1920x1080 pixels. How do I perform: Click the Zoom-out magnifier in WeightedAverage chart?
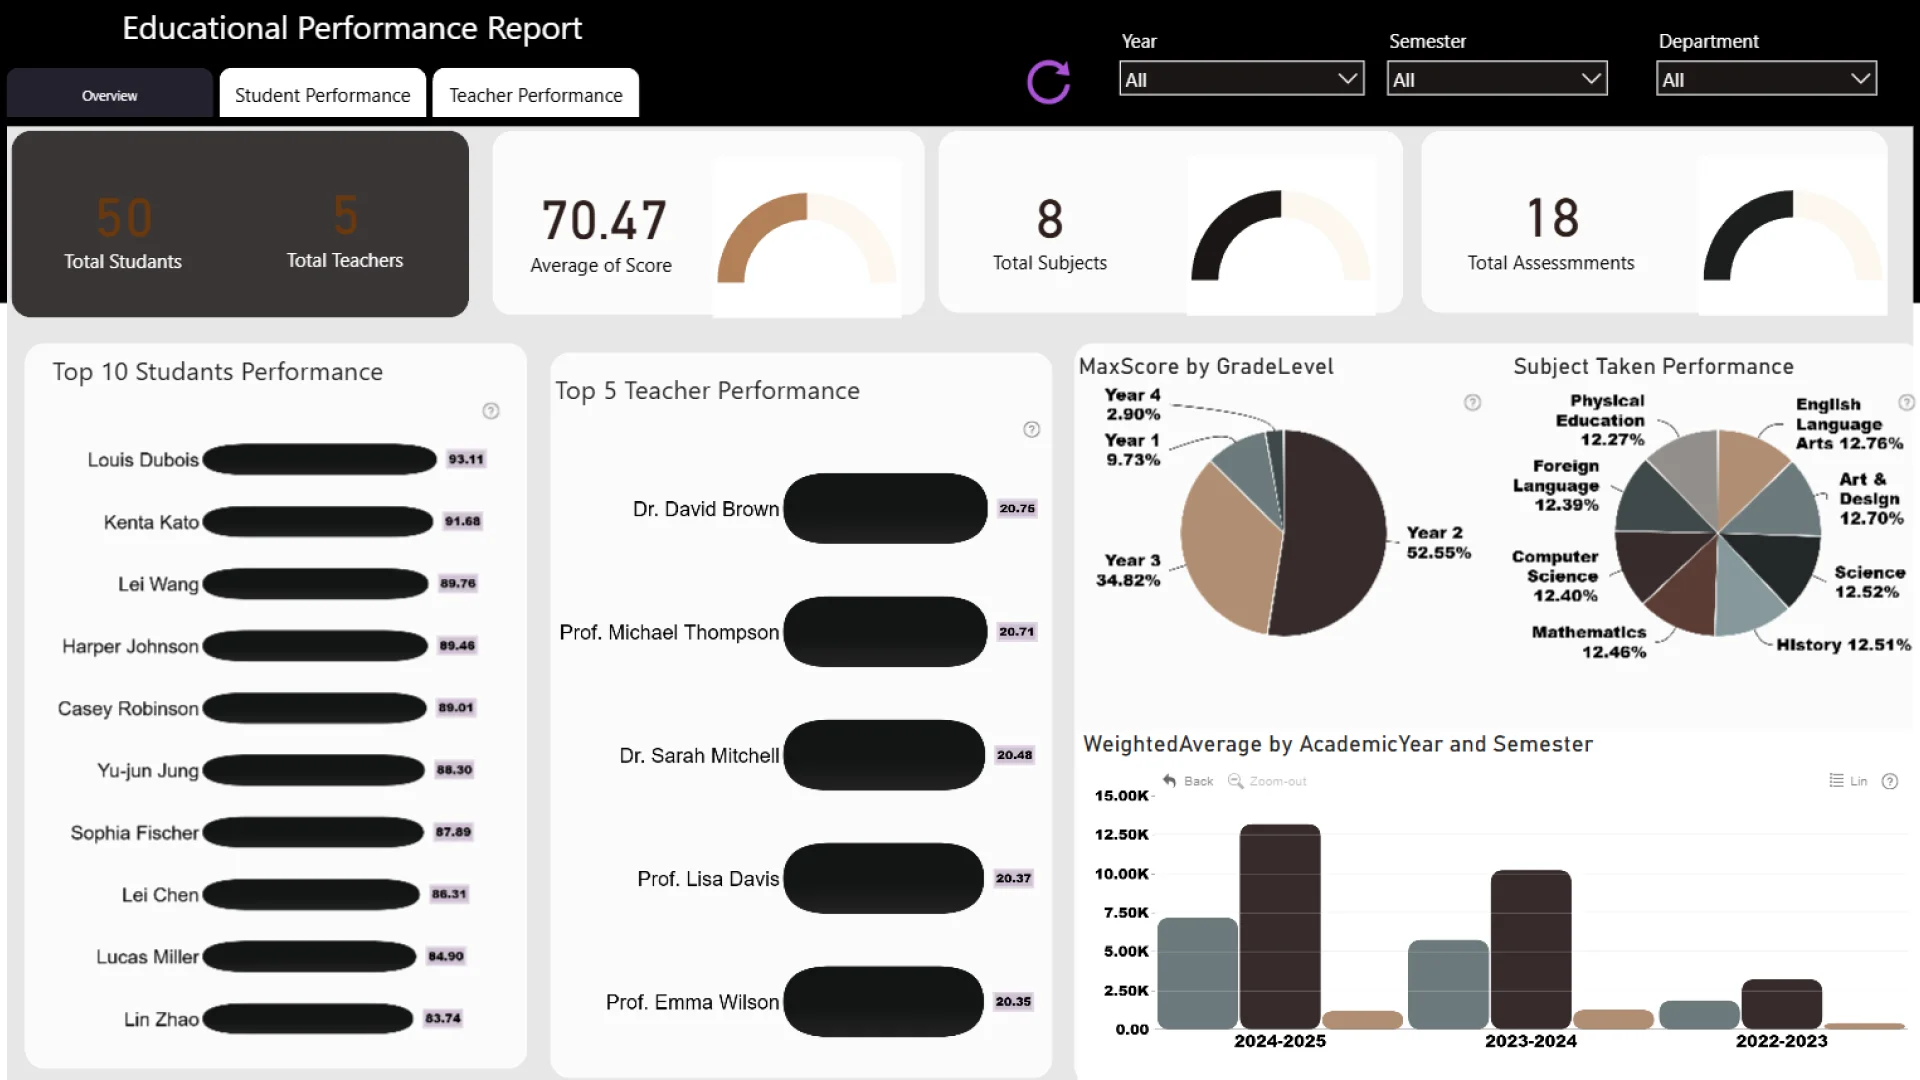(x=1236, y=781)
